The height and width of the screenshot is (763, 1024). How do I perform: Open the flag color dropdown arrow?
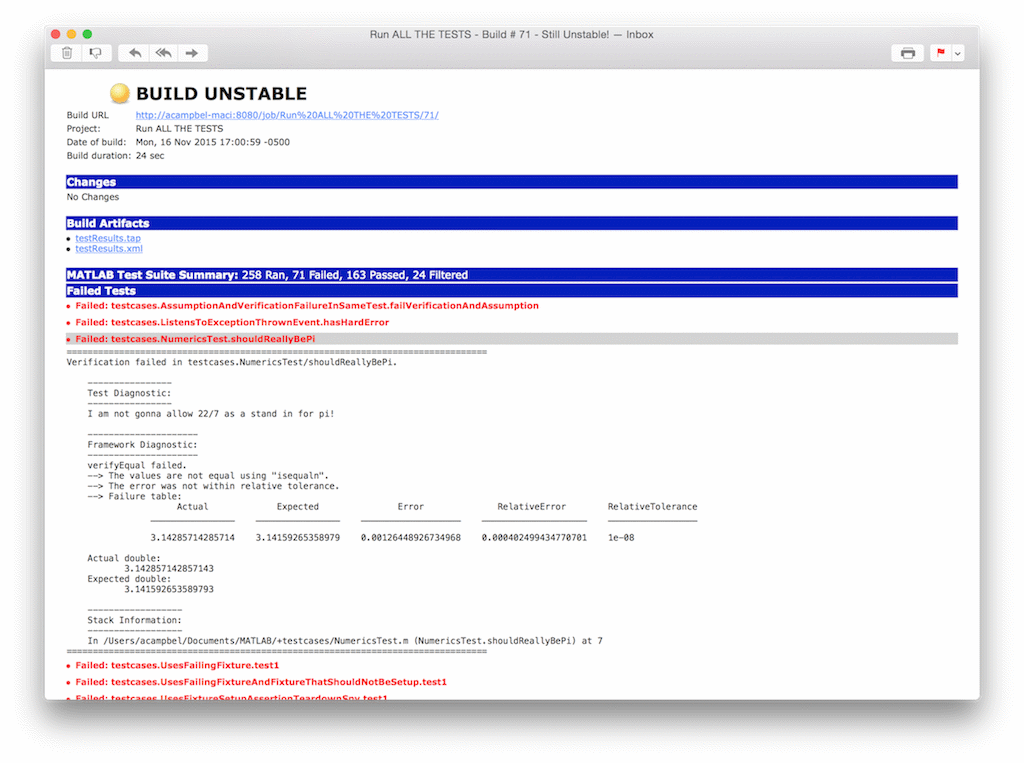(958, 53)
